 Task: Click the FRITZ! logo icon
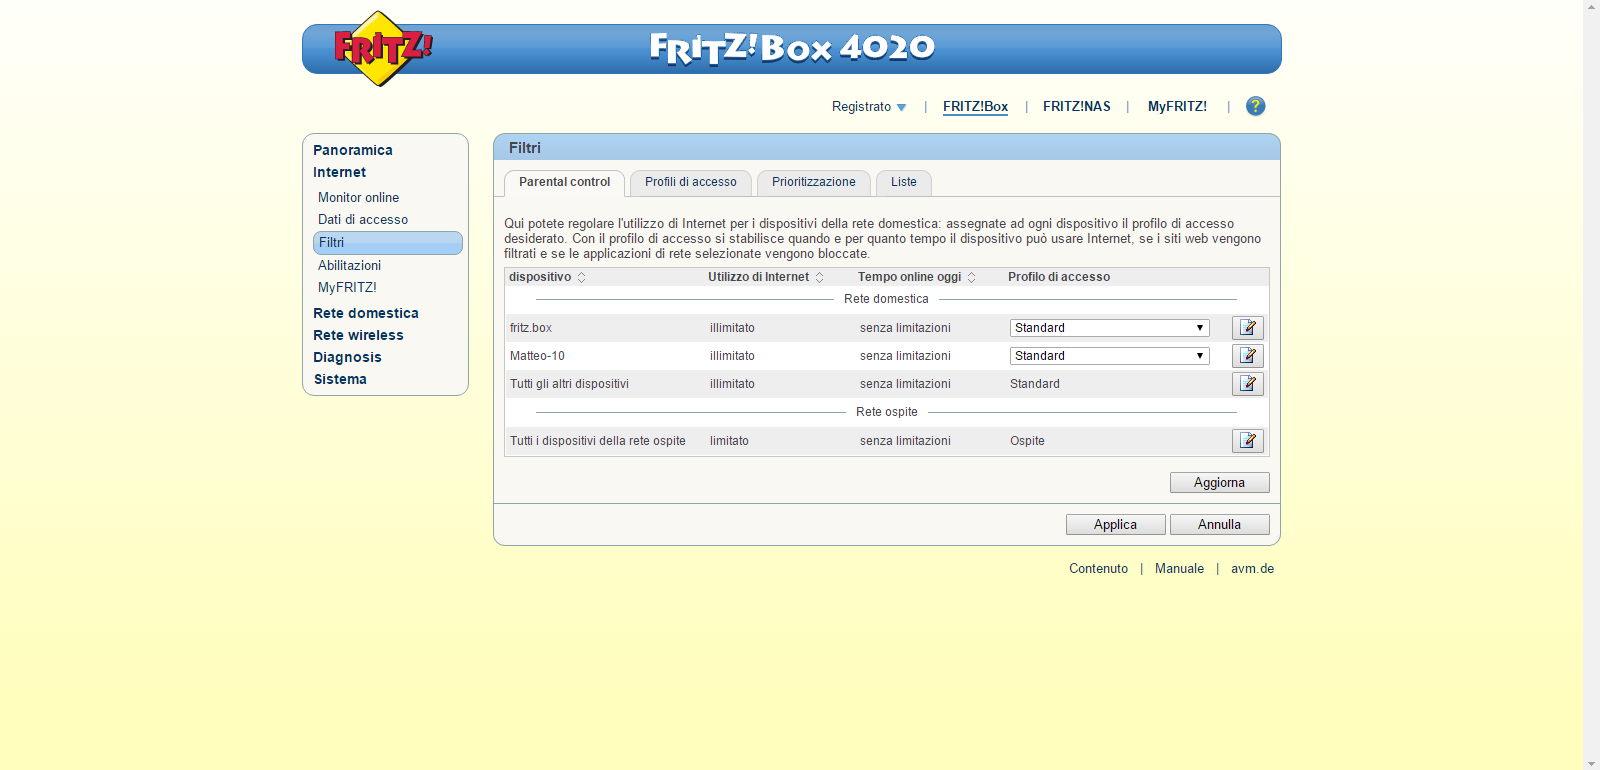coord(382,48)
